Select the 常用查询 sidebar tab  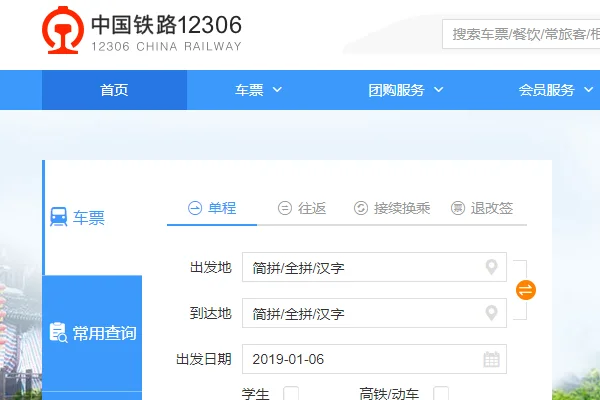coord(92,333)
